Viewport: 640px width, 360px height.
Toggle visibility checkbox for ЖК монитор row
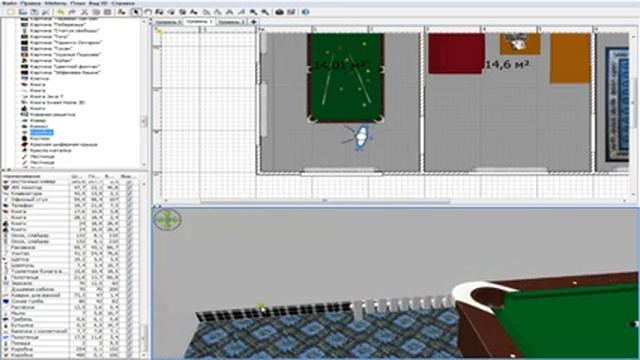129,188
